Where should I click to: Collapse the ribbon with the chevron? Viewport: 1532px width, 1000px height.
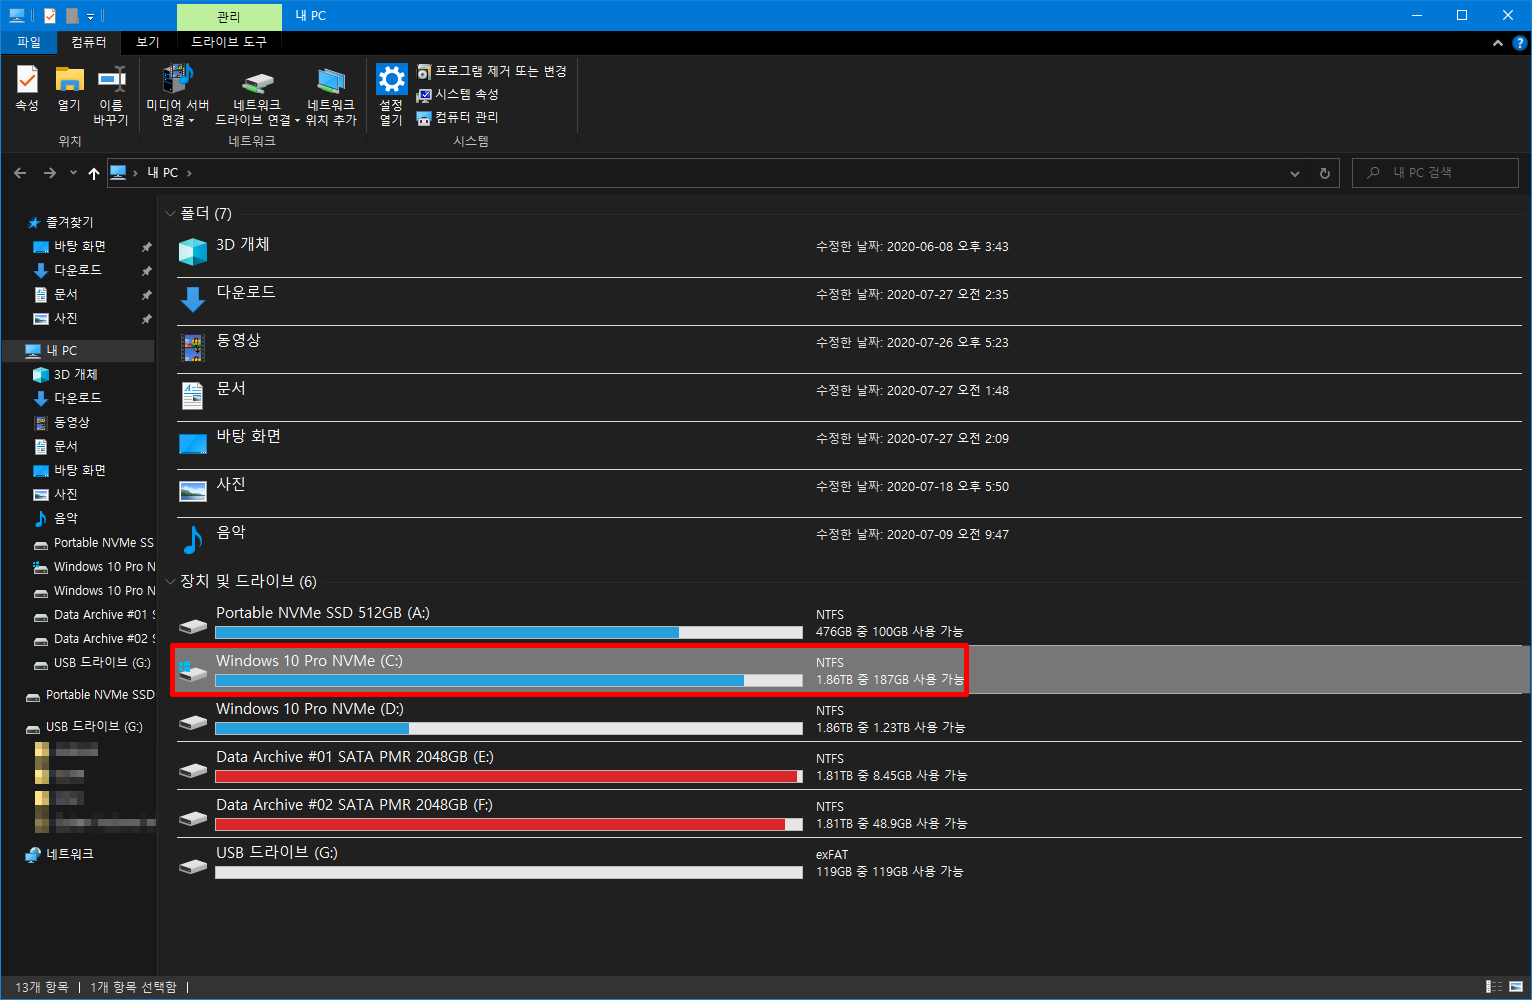click(x=1497, y=43)
